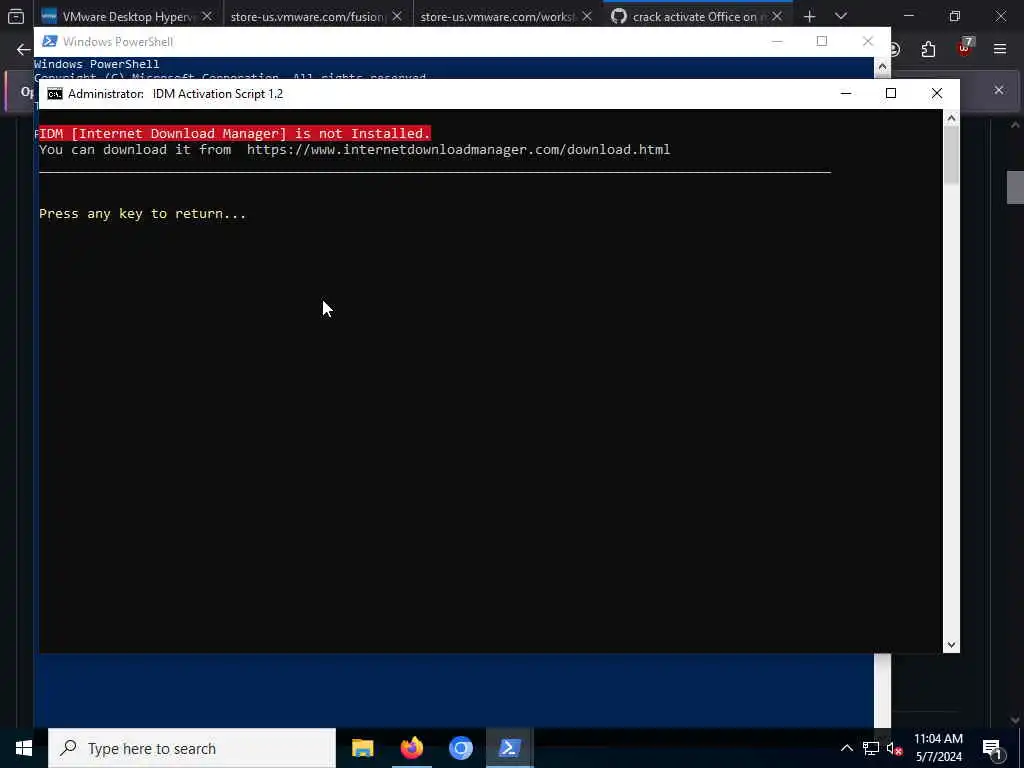Click IDM script scrollbar up arrow
The image size is (1024, 768).
952,118
